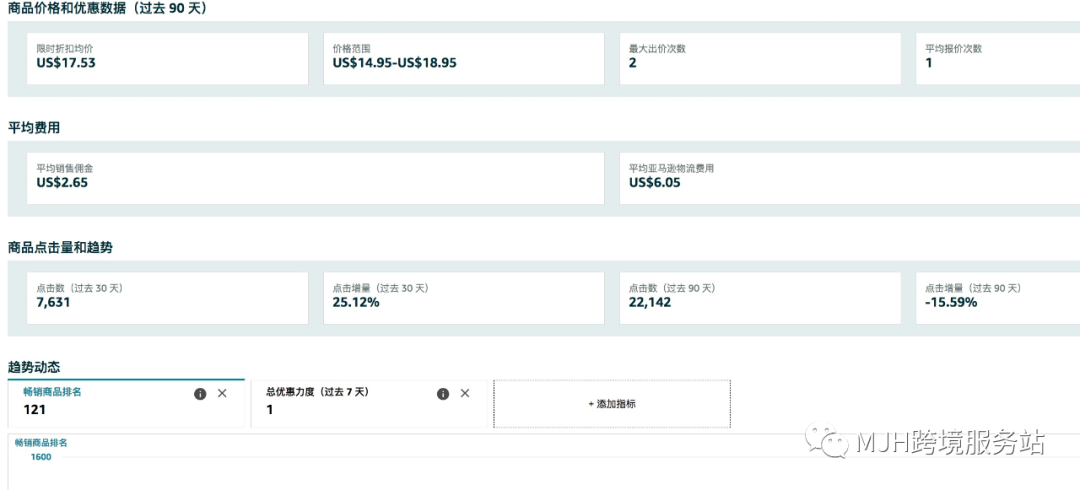This screenshot has height=490, width=1080.
Task: Select the 平均亚马逊物流费用 card
Action: point(849,178)
